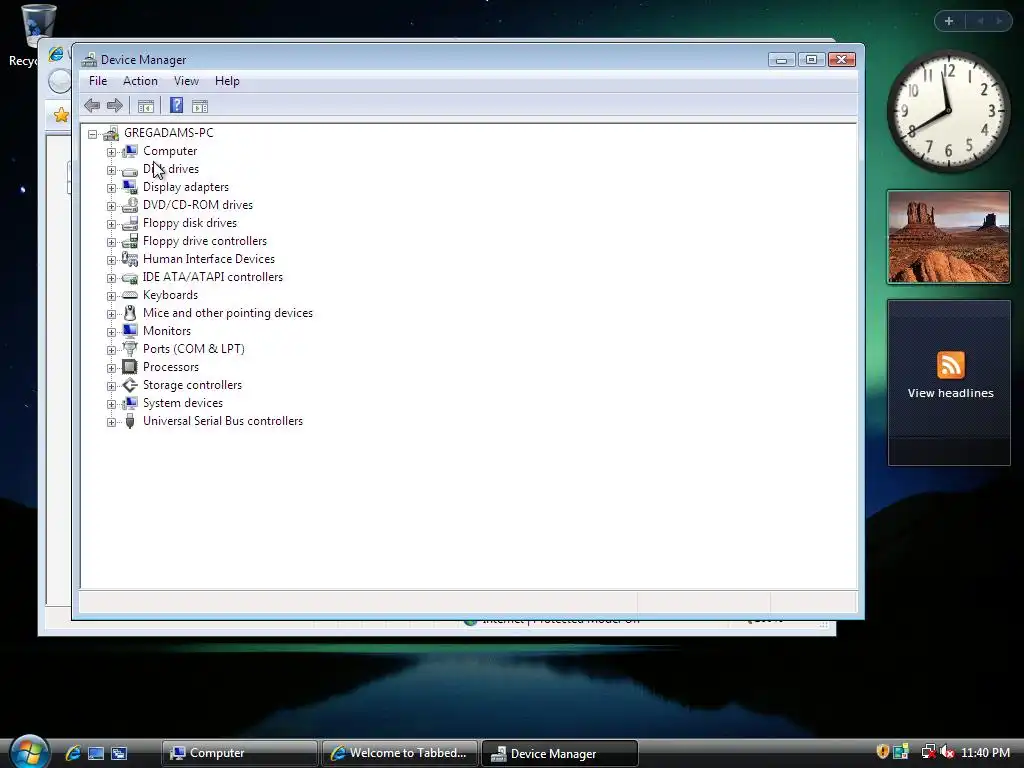Select the Universal Serial Bus controllers icon
Screen dimensions: 1024x768
[130, 421]
